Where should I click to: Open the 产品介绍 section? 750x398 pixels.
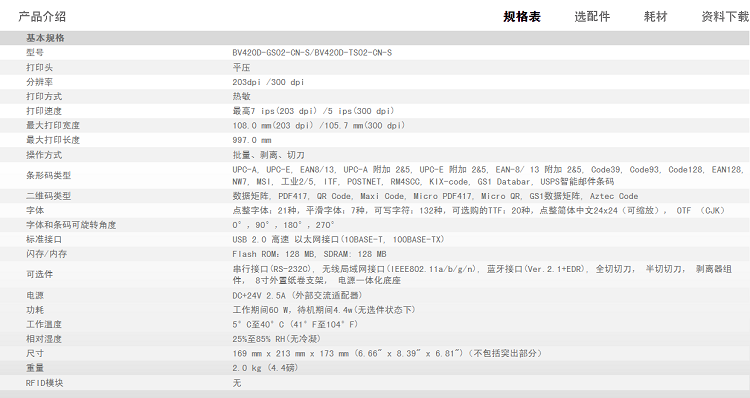pos(42,17)
